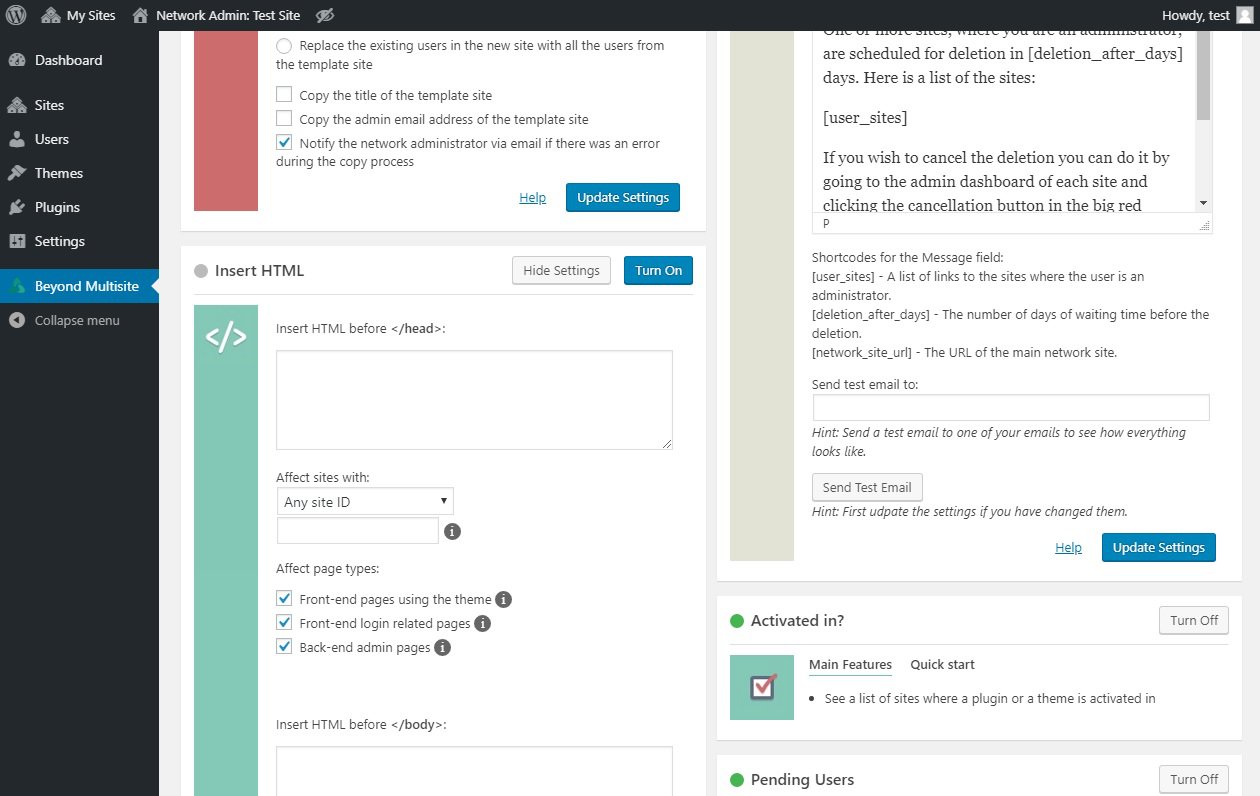Hide Settings for the Insert HTML panel
Image resolution: width=1260 pixels, height=796 pixels.
561,270
